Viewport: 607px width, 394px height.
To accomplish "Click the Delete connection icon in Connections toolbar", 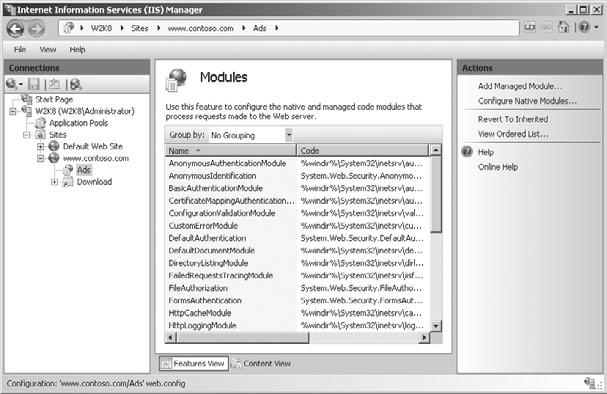I will (76, 84).
